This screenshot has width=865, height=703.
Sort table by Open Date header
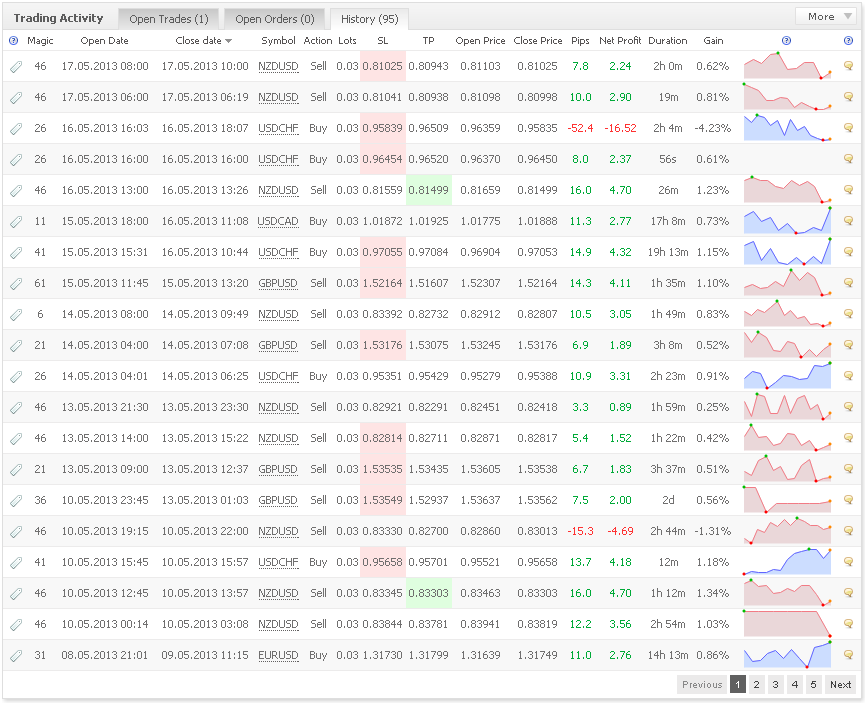104,40
